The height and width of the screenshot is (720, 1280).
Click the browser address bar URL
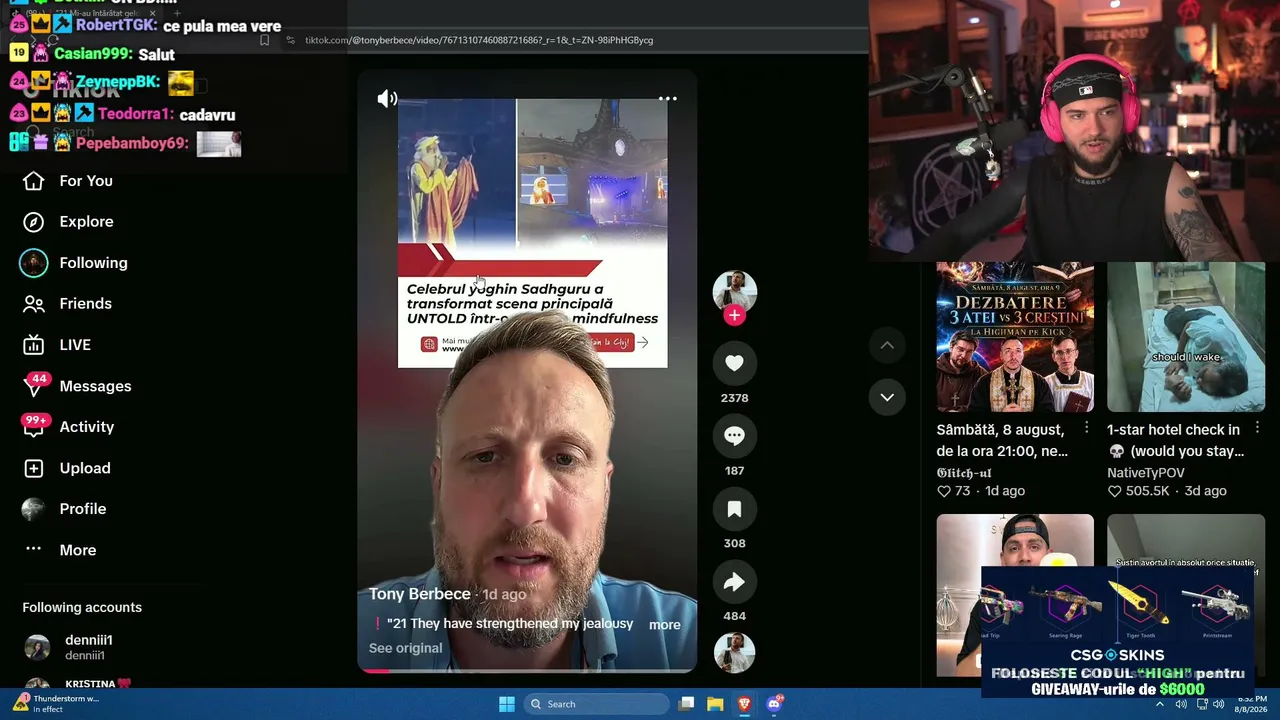pyautogui.click(x=479, y=40)
